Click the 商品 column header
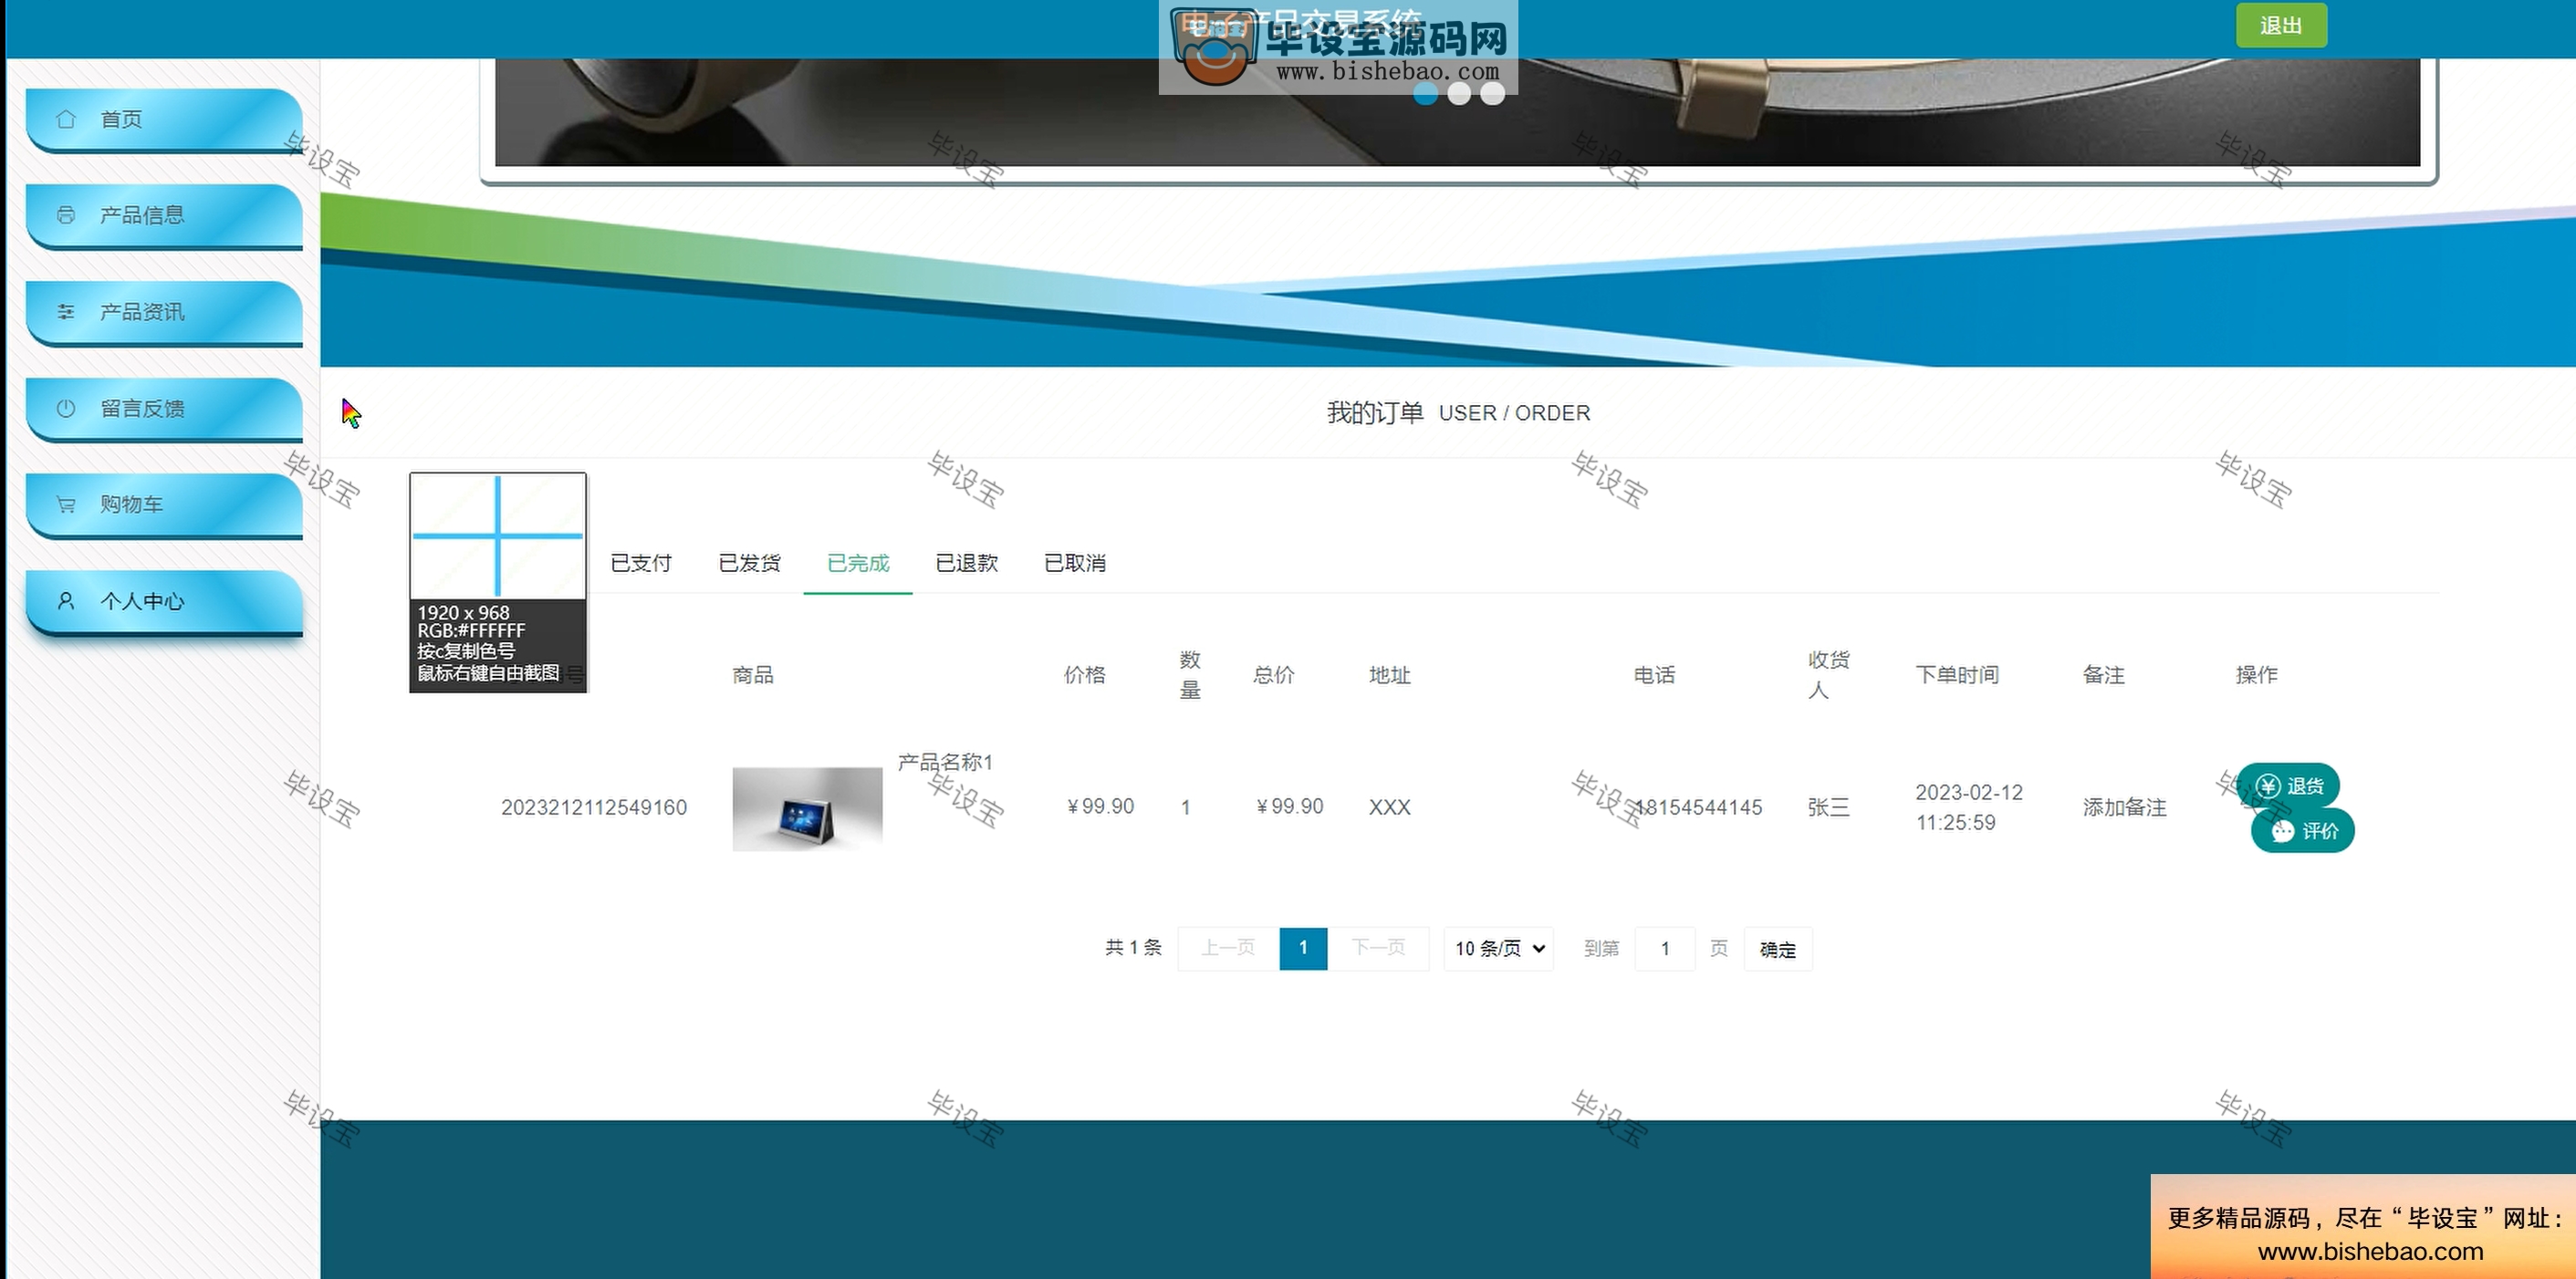Image resolution: width=2576 pixels, height=1279 pixels. (753, 675)
